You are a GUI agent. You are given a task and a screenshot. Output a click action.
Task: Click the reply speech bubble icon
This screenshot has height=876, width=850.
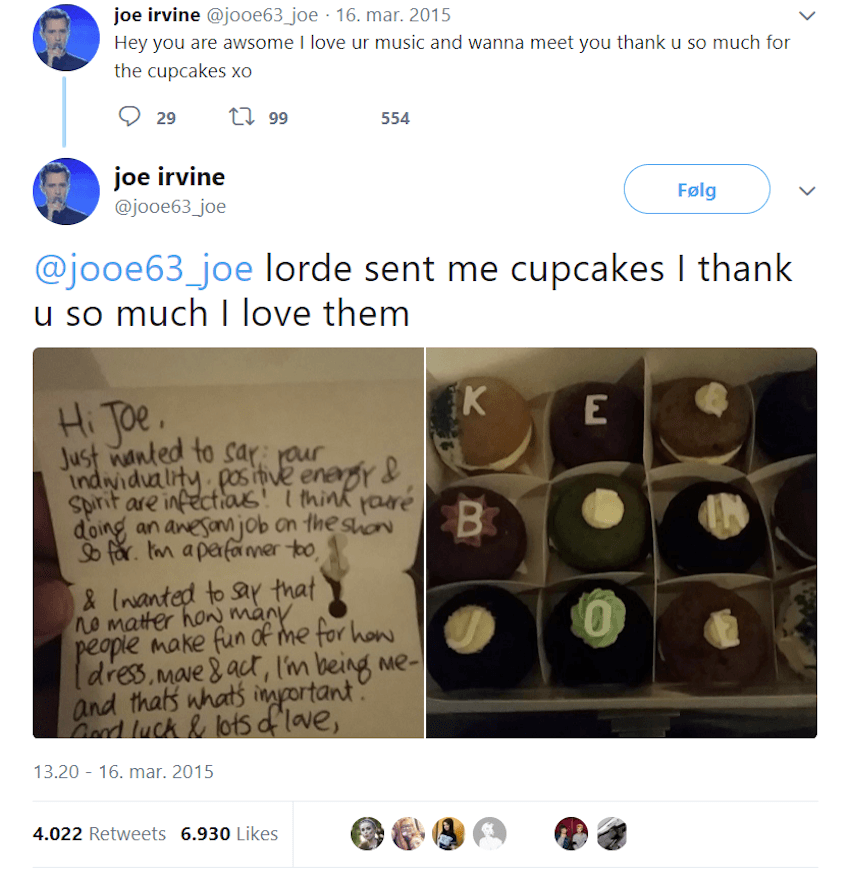(x=130, y=117)
